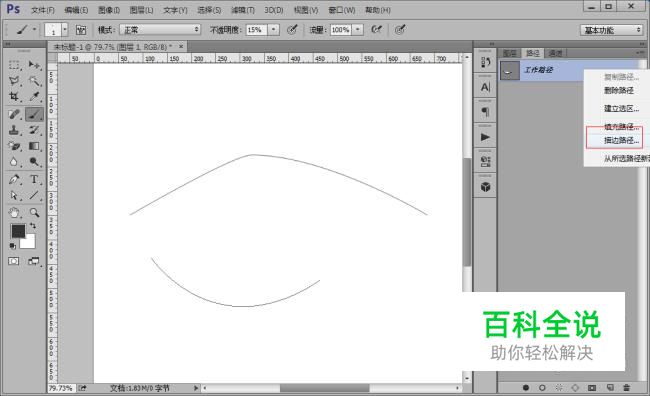This screenshot has height=396, width=650.
Task: Select the Magic Wand tool
Action: click(34, 81)
